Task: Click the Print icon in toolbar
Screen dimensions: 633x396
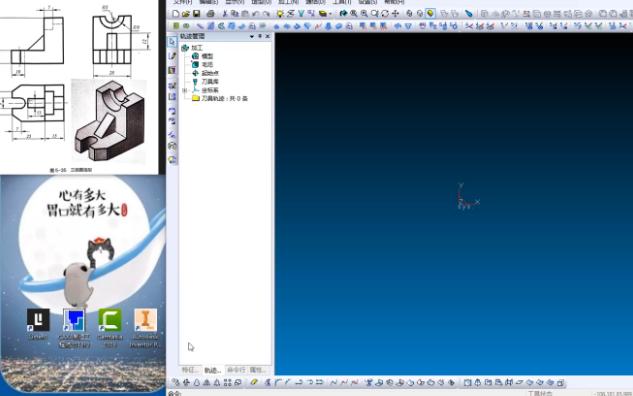Action: pos(210,14)
